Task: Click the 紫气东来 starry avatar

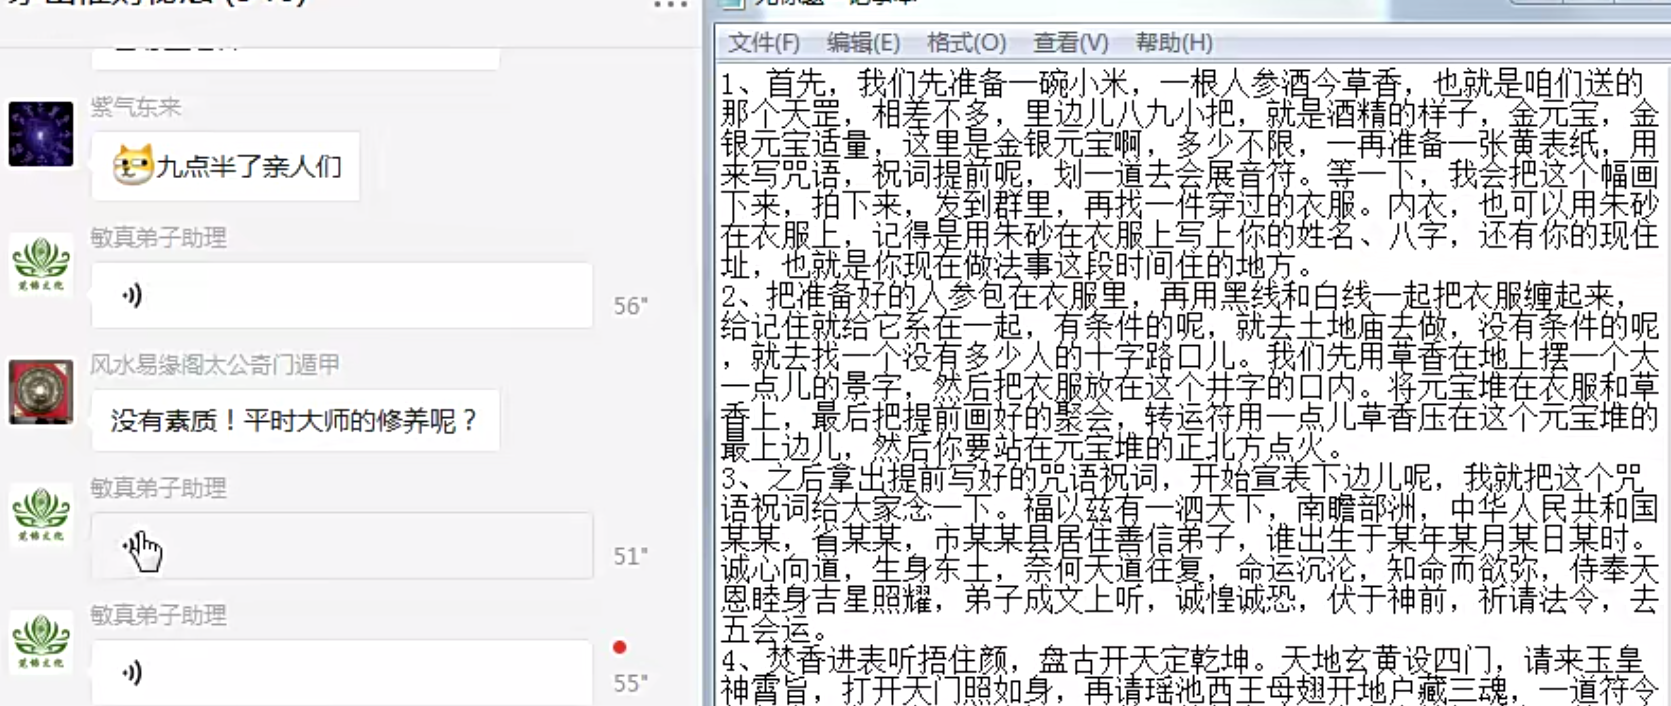Action: click(41, 134)
